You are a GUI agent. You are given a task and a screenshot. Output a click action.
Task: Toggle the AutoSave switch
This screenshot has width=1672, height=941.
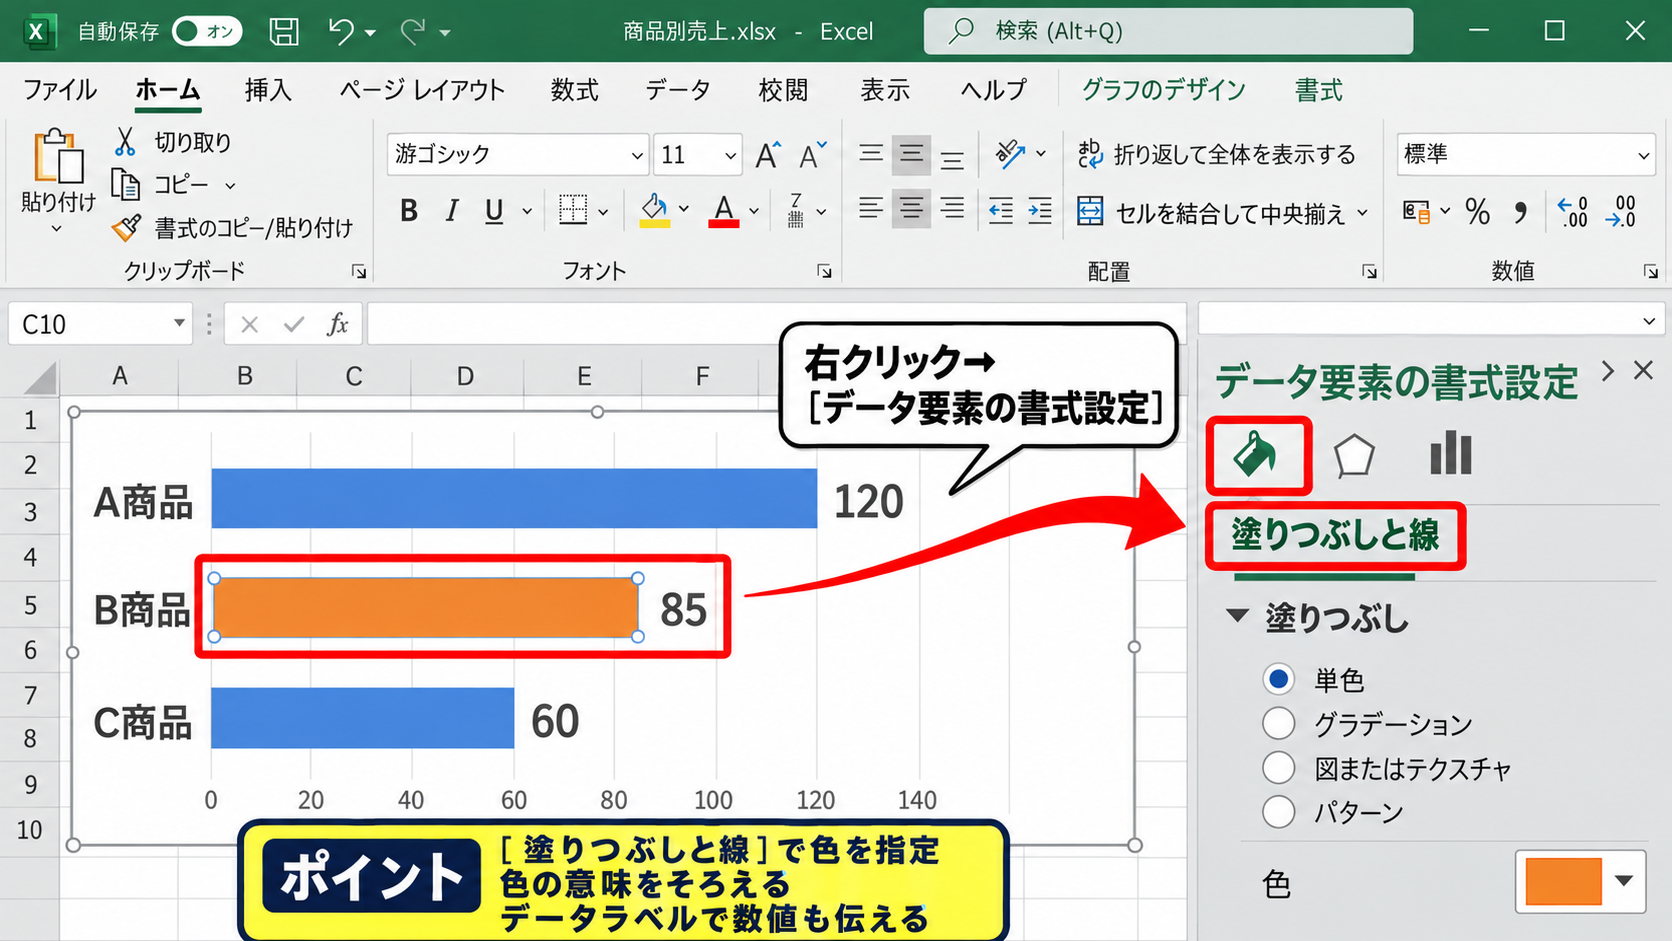pyautogui.click(x=207, y=31)
